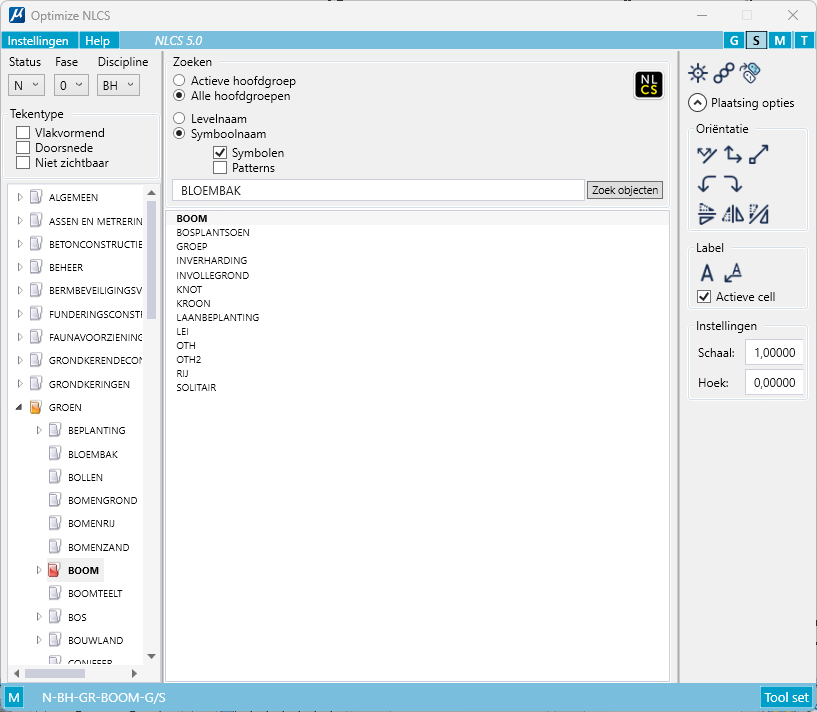817x712 pixels.
Task: Select the two-axis arrows orientation icon
Action: (733, 155)
